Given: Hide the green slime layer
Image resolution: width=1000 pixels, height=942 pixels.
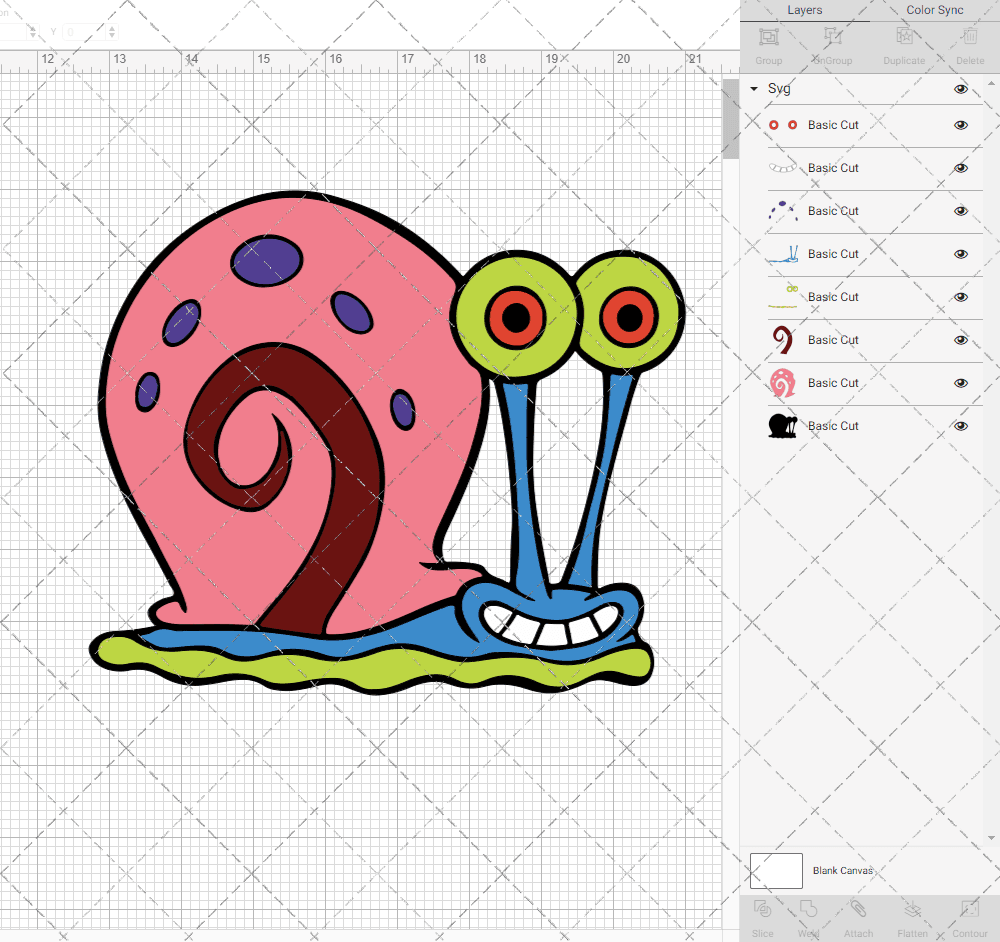Looking at the screenshot, I should (960, 297).
